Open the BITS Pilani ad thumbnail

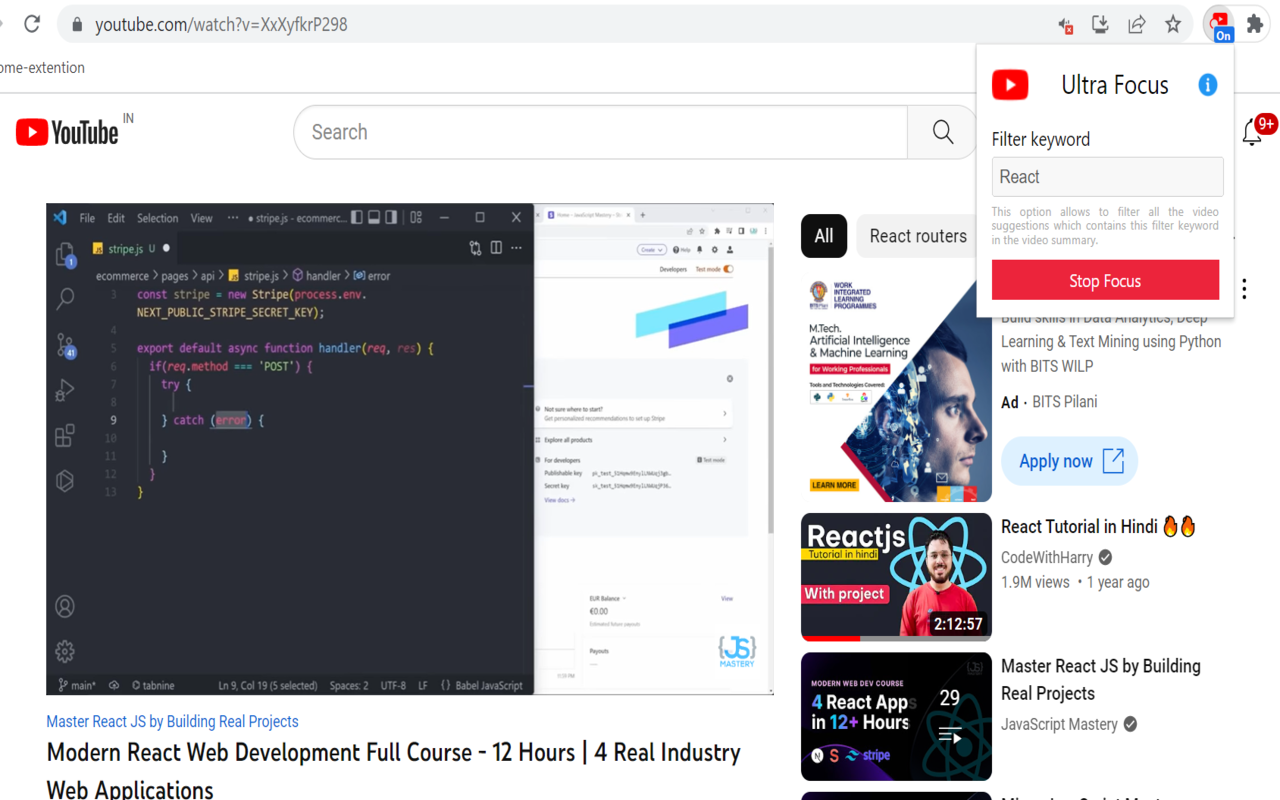pos(896,390)
